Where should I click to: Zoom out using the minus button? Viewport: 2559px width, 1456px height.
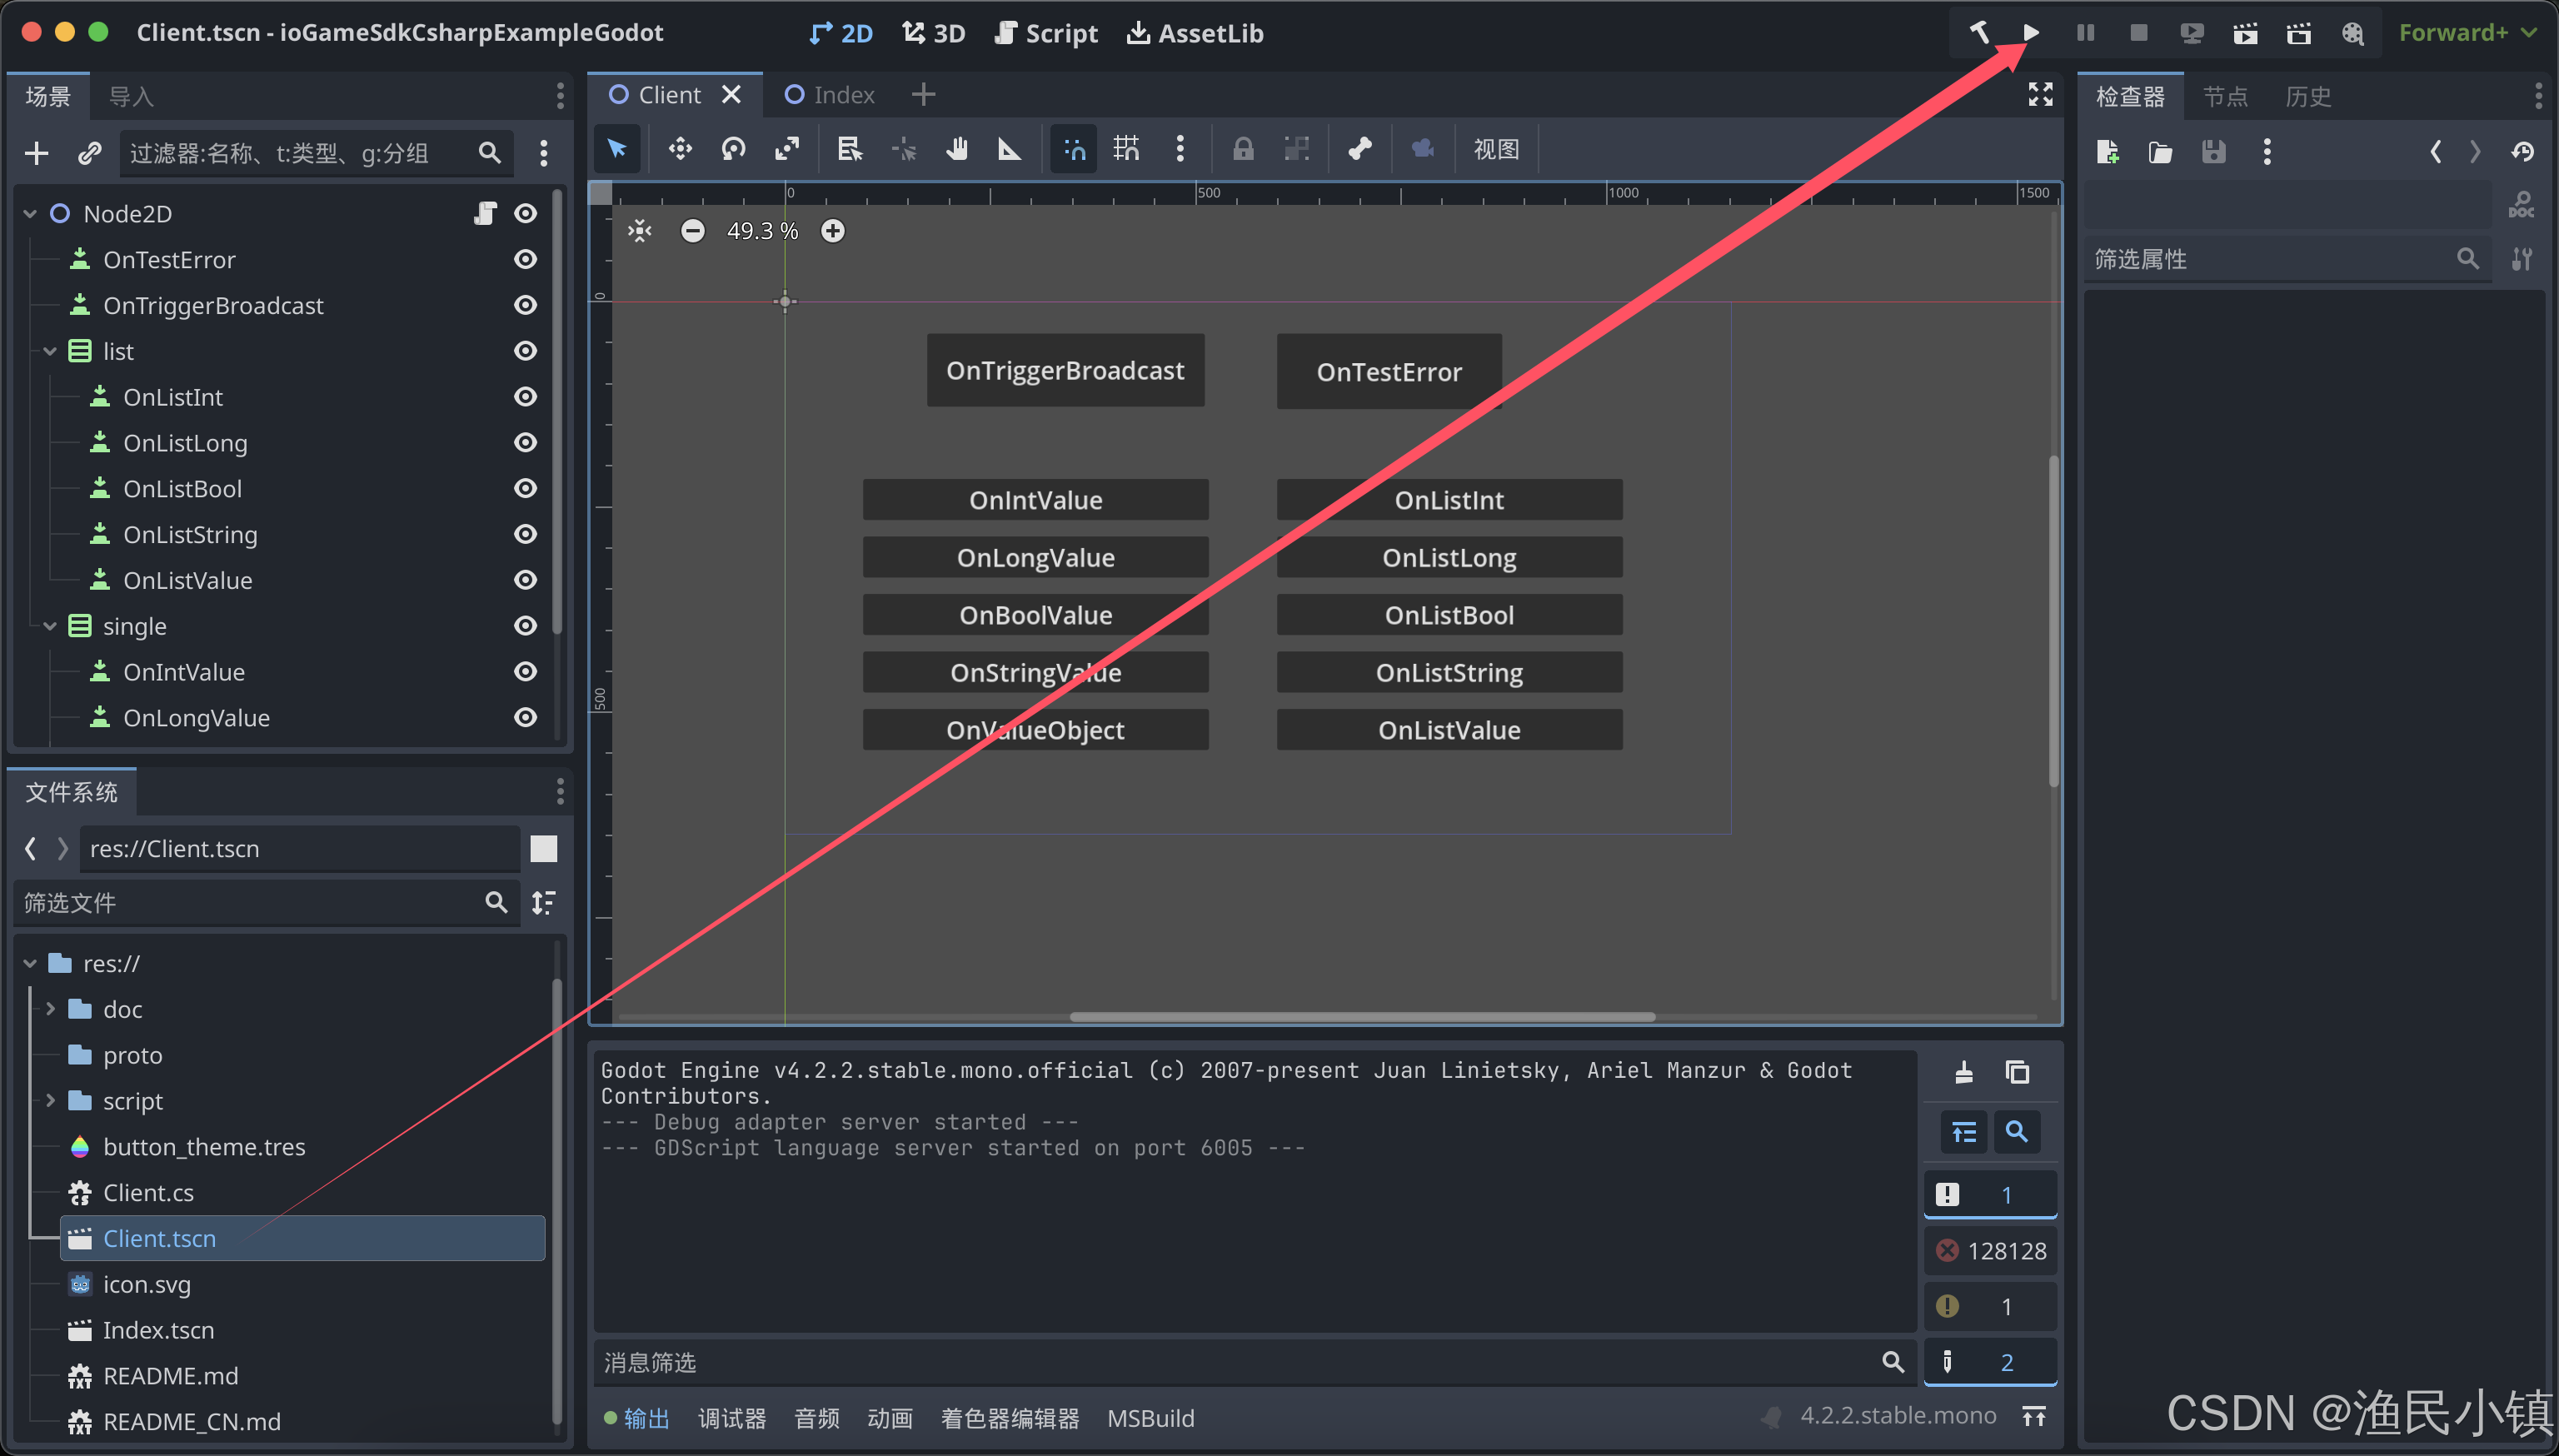(x=692, y=230)
